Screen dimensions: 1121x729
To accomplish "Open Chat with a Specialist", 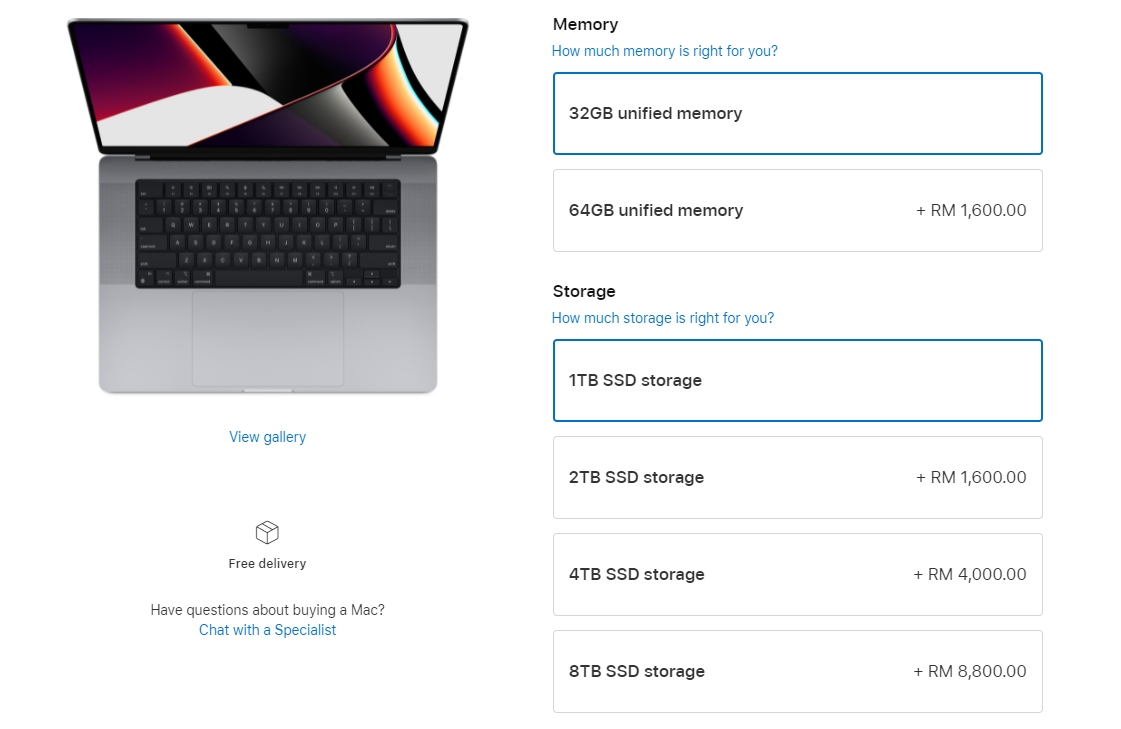I will pos(267,630).
